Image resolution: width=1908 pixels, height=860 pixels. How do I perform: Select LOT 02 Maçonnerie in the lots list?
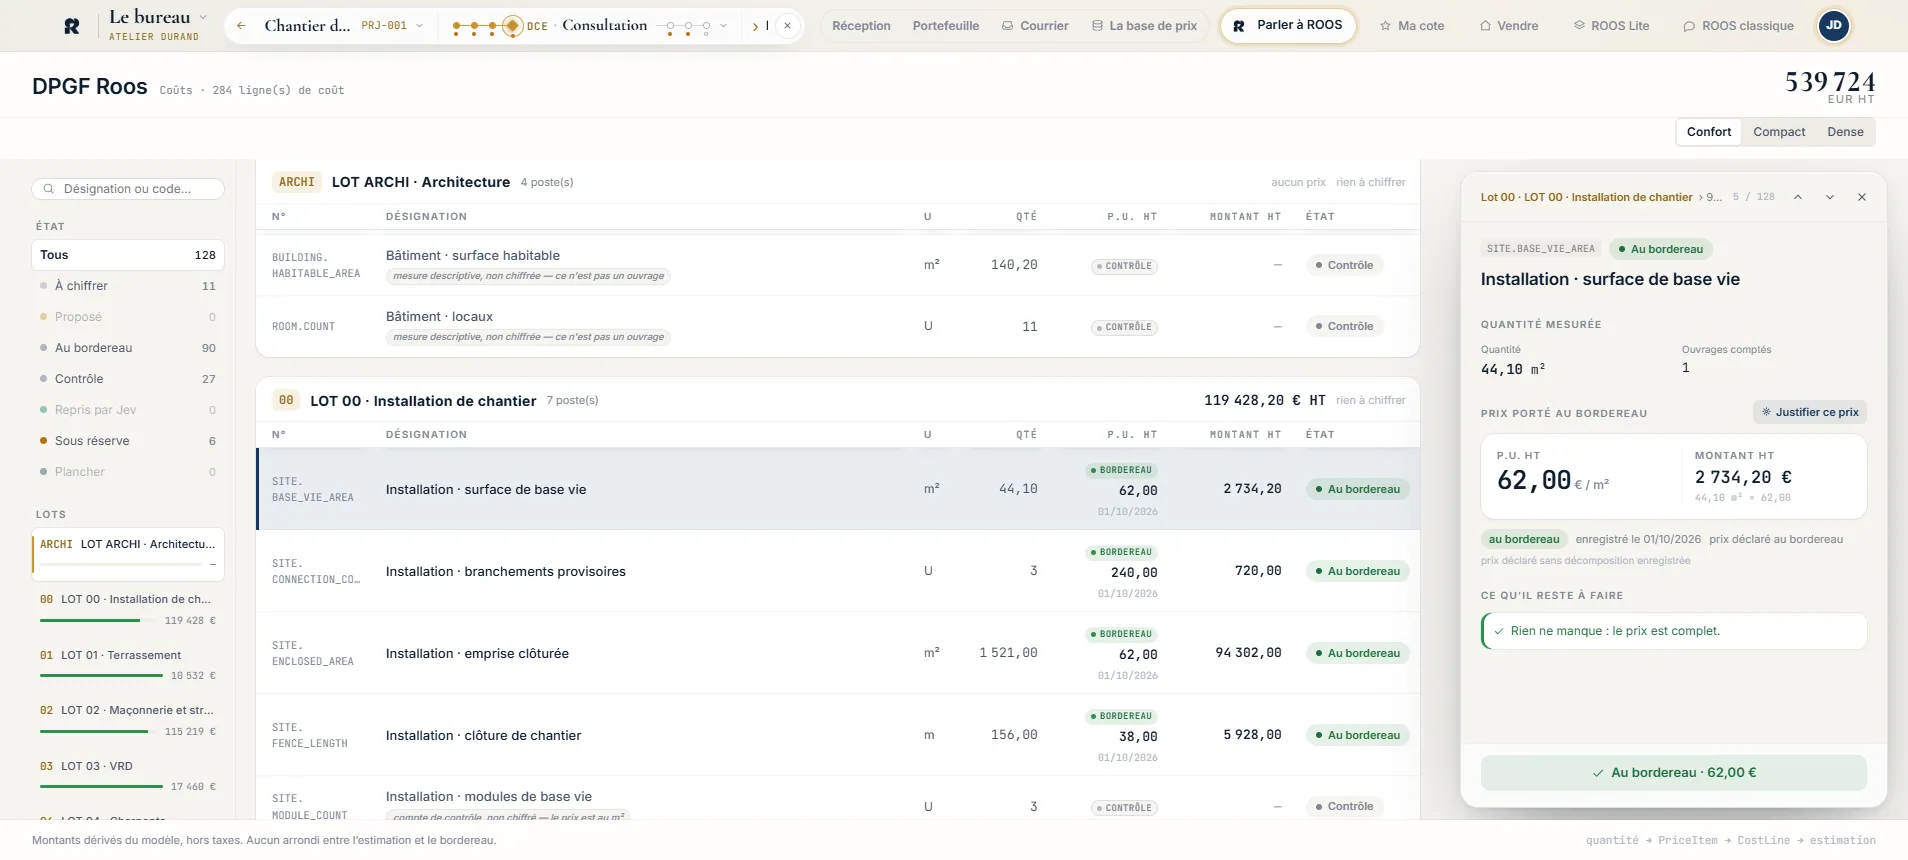point(128,720)
